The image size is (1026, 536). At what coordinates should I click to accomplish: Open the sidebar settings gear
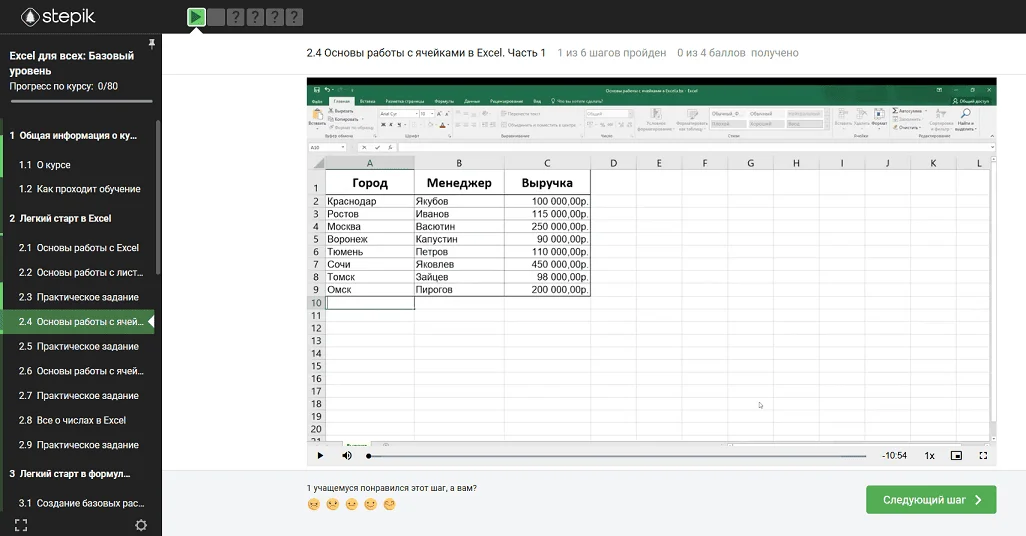click(x=141, y=524)
